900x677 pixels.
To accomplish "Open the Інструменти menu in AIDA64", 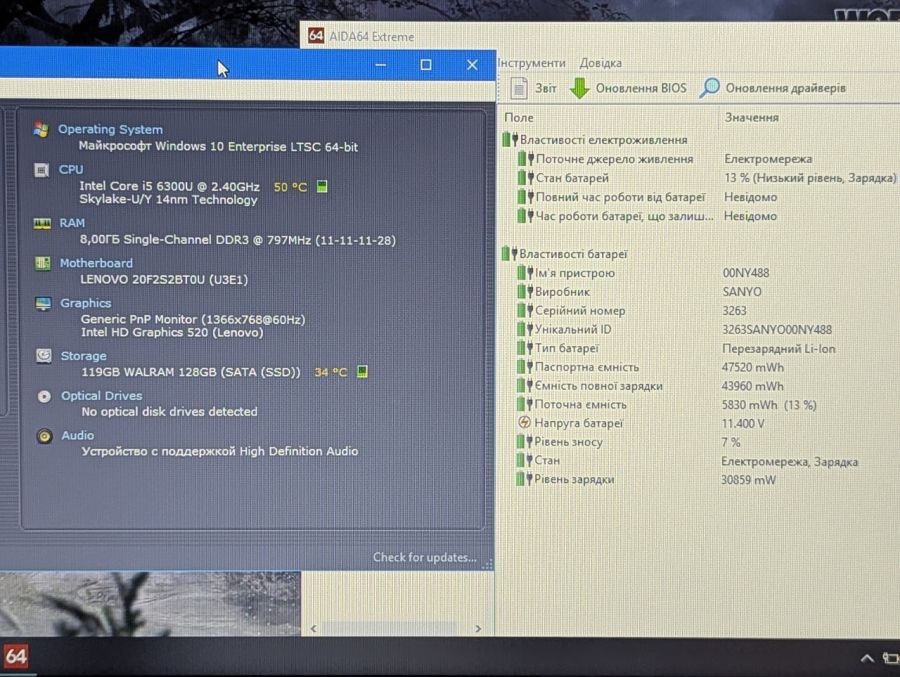I will point(532,63).
